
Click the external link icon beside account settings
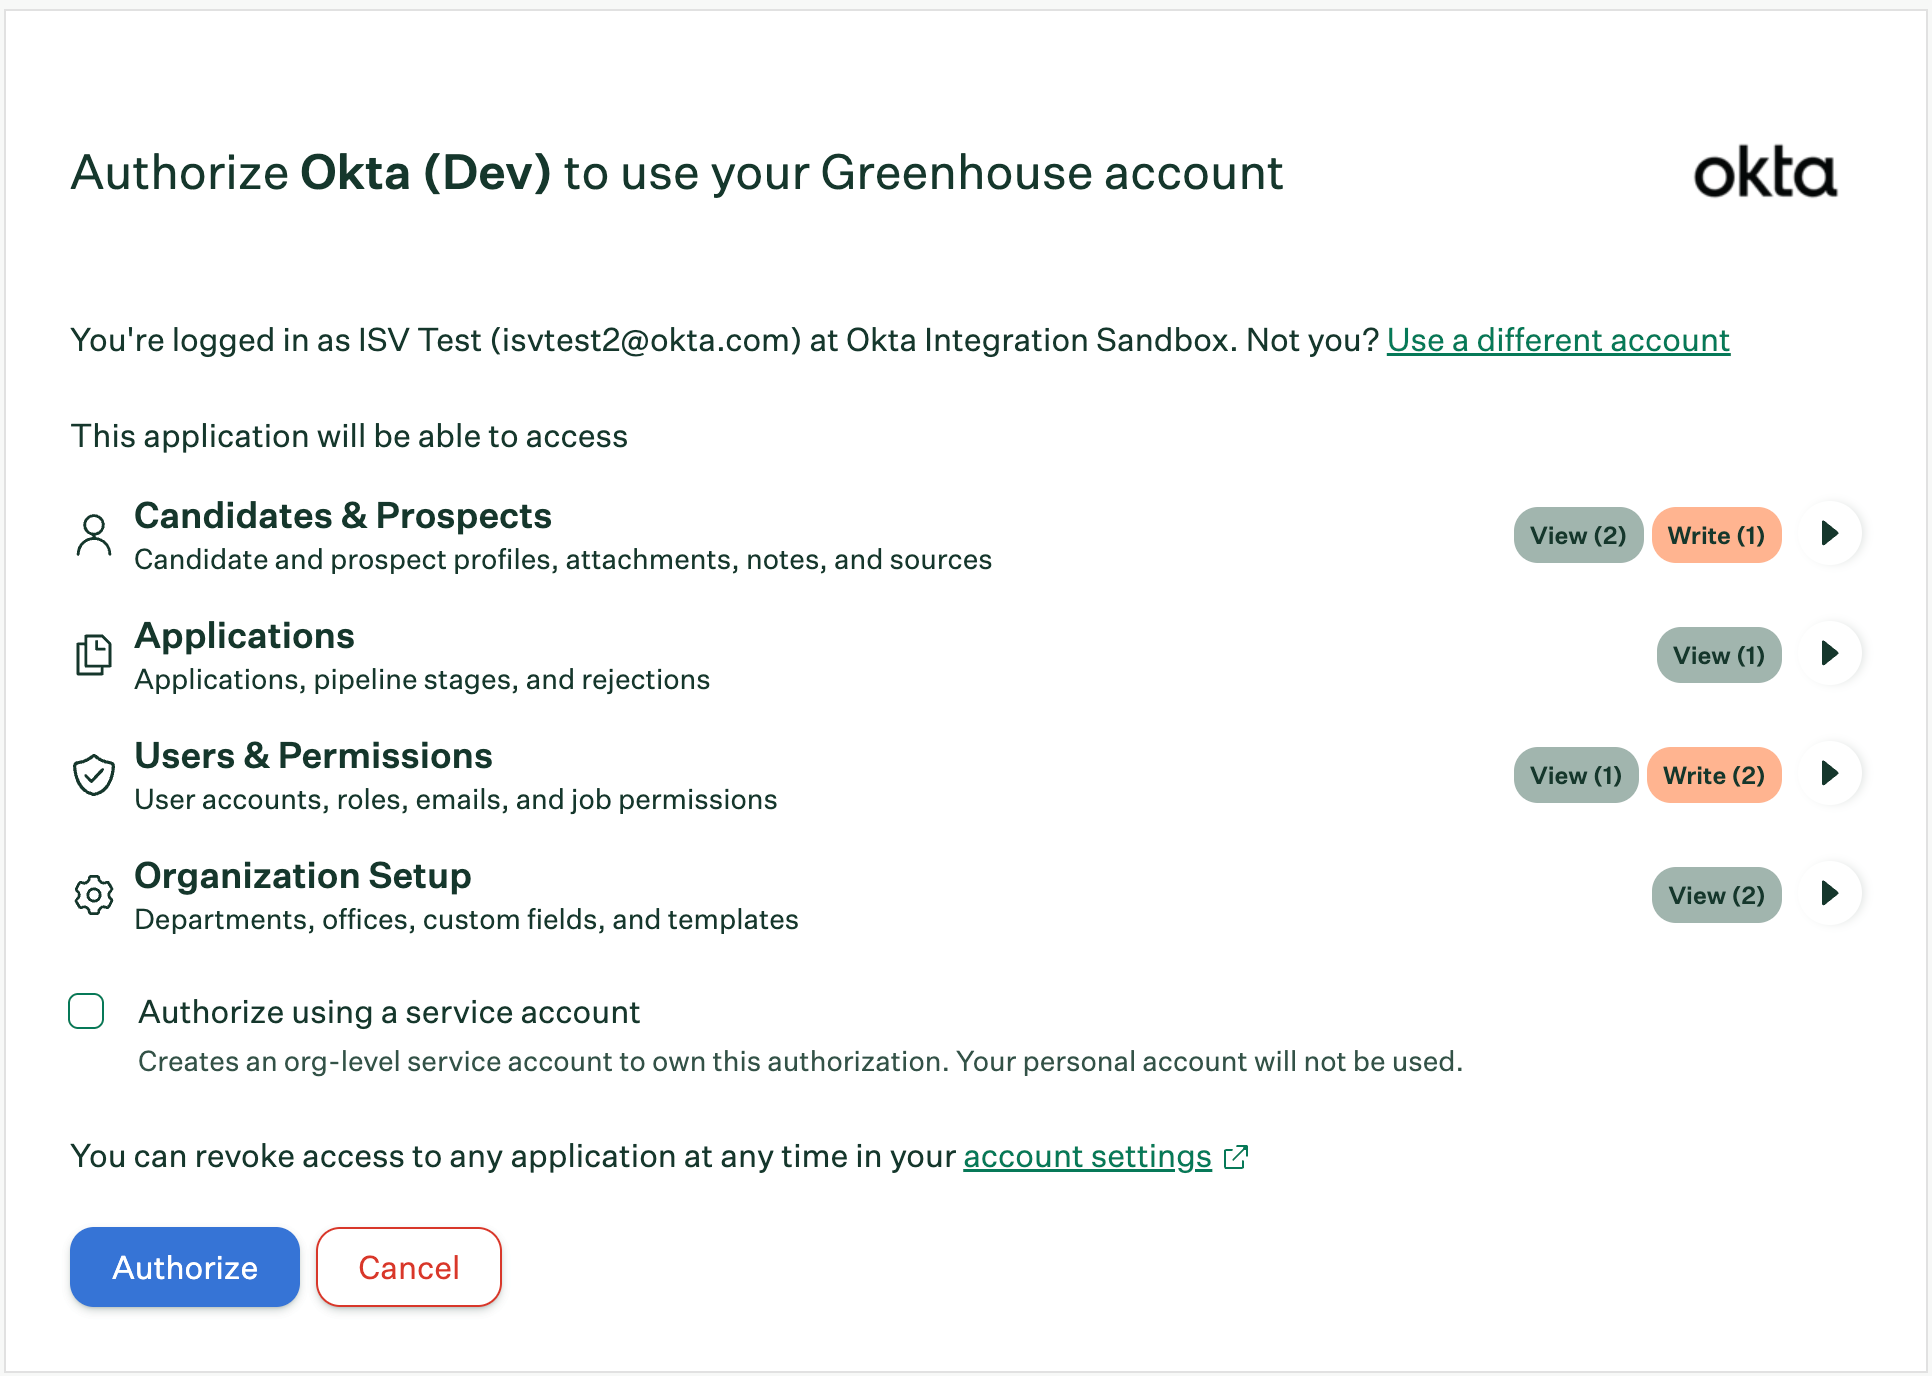(1236, 1157)
